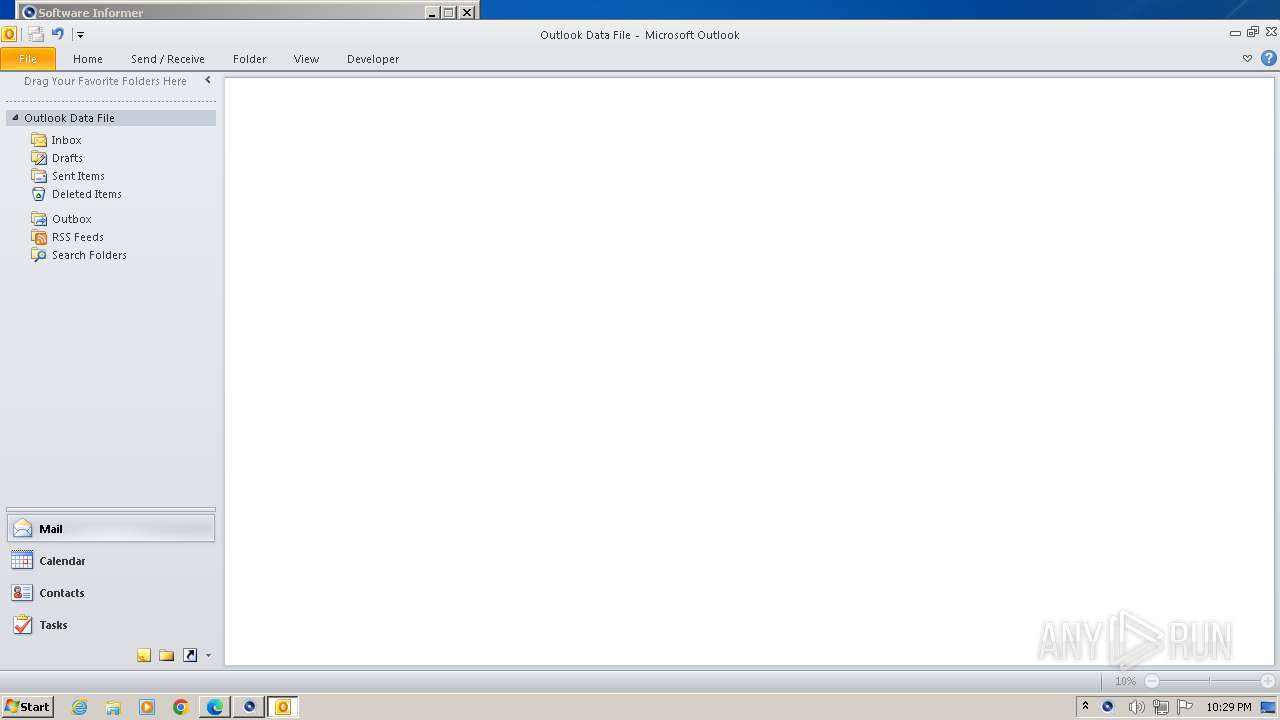
Task: Click the Undo icon in quick access toolbar
Action: pos(58,34)
